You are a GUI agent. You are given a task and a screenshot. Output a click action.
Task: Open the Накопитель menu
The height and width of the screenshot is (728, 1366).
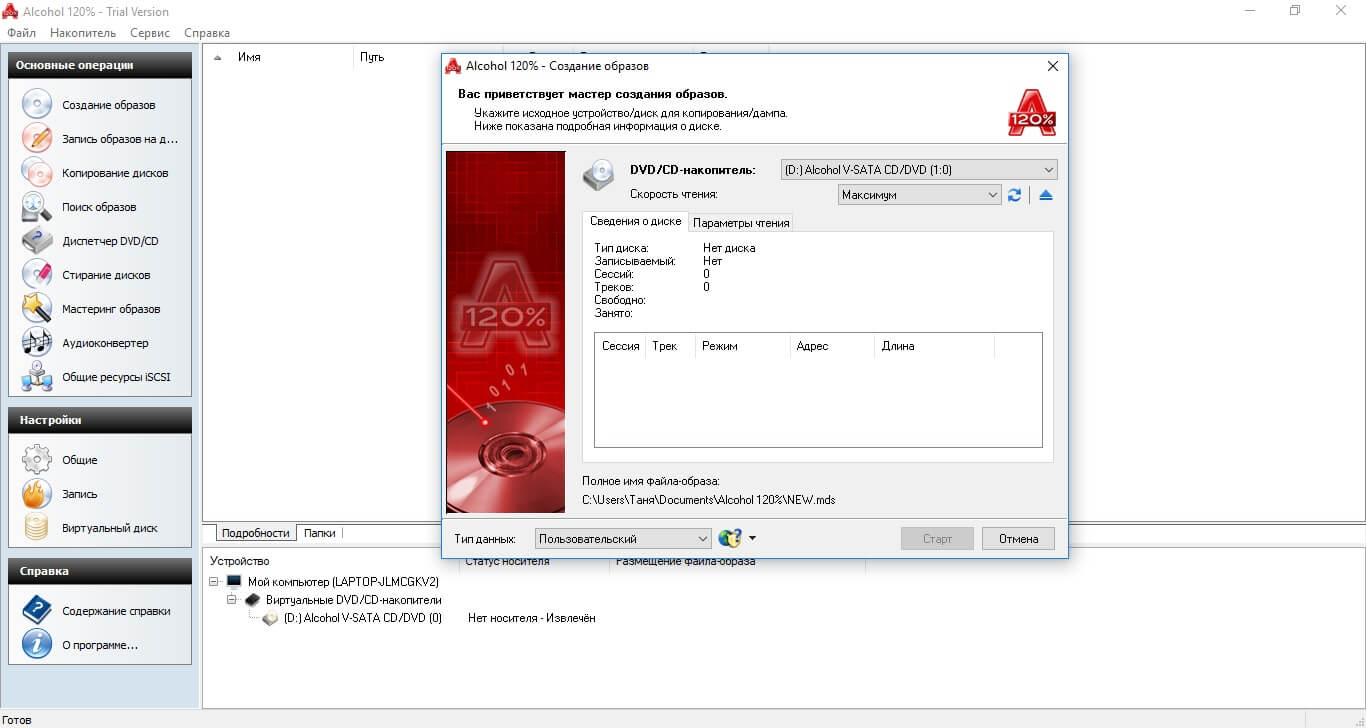pos(83,33)
